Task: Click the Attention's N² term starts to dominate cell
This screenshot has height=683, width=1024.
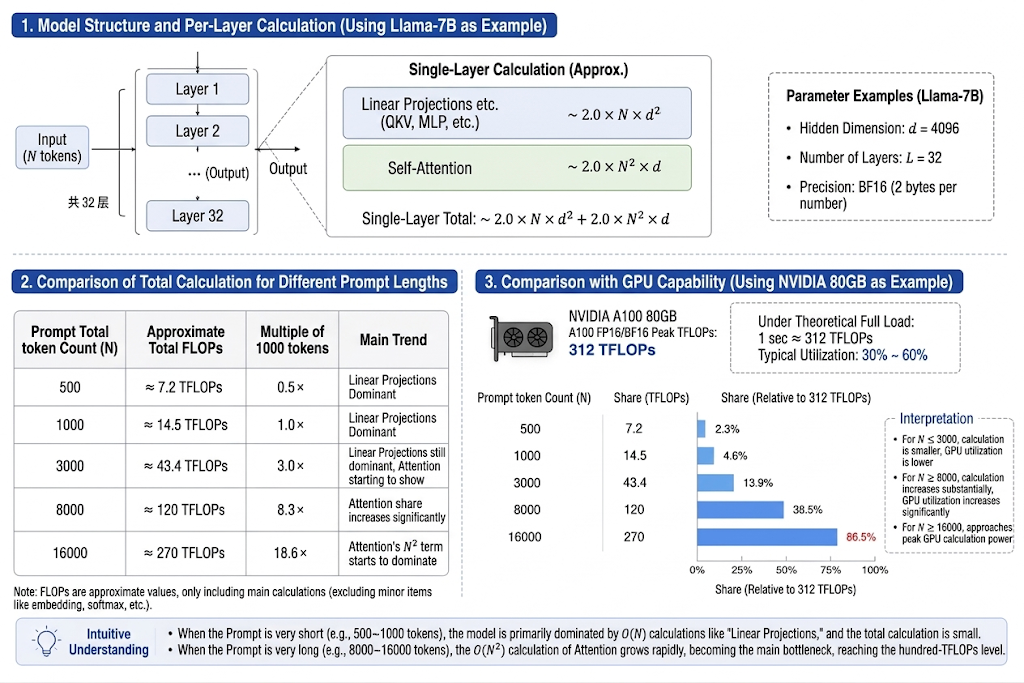Action: point(394,553)
